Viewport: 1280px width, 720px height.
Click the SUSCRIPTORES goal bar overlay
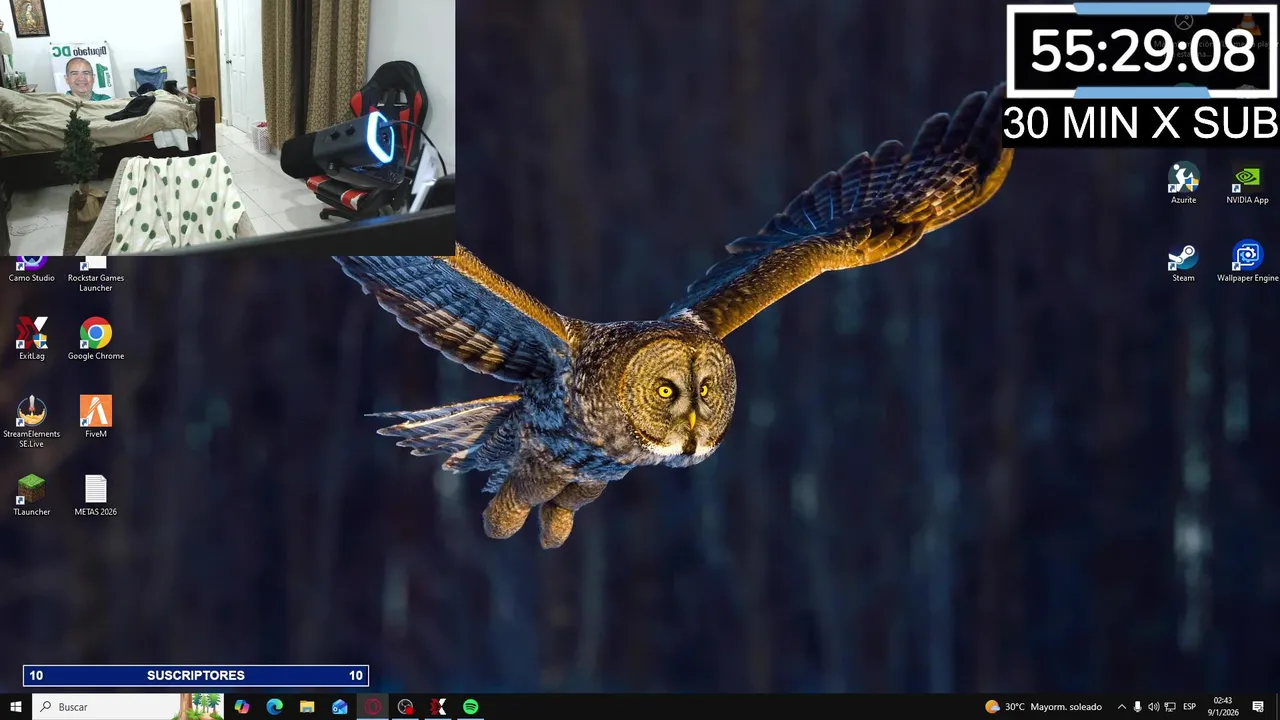tap(196, 676)
